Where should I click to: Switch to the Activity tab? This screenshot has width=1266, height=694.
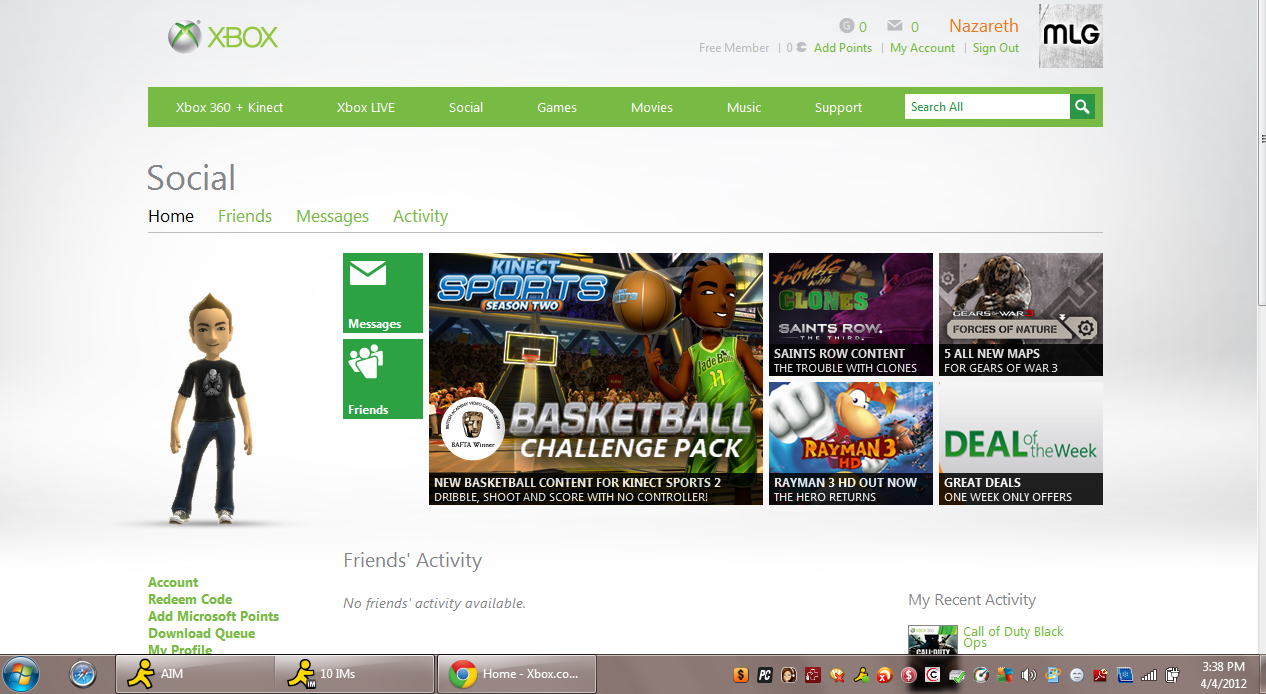click(420, 216)
